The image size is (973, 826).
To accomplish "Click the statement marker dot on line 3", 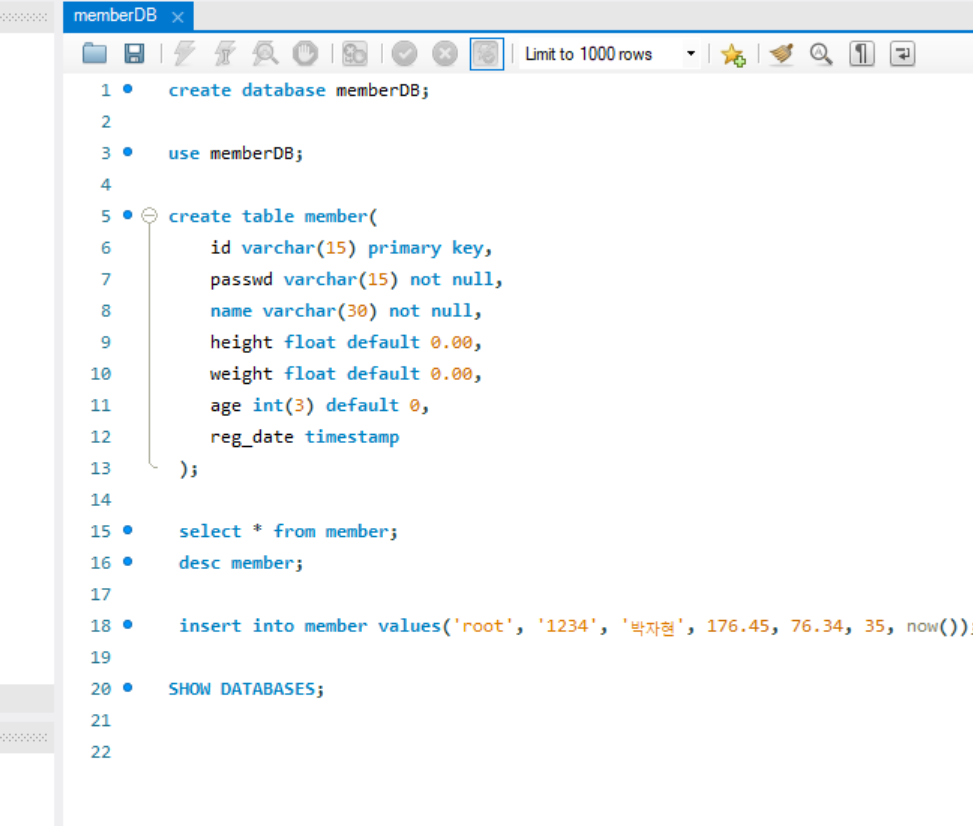I will pos(128,151).
